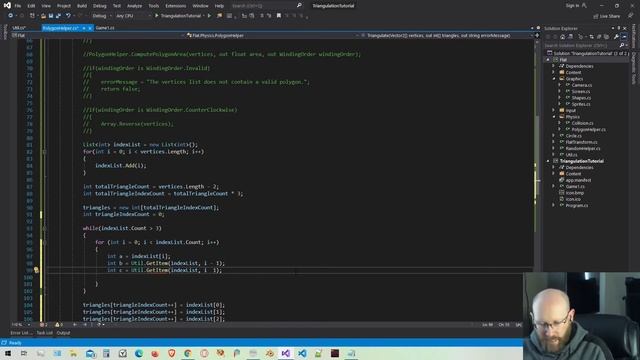Open the Any CPU platform dropdown
Screen dimensions: 640x360
[133, 16]
